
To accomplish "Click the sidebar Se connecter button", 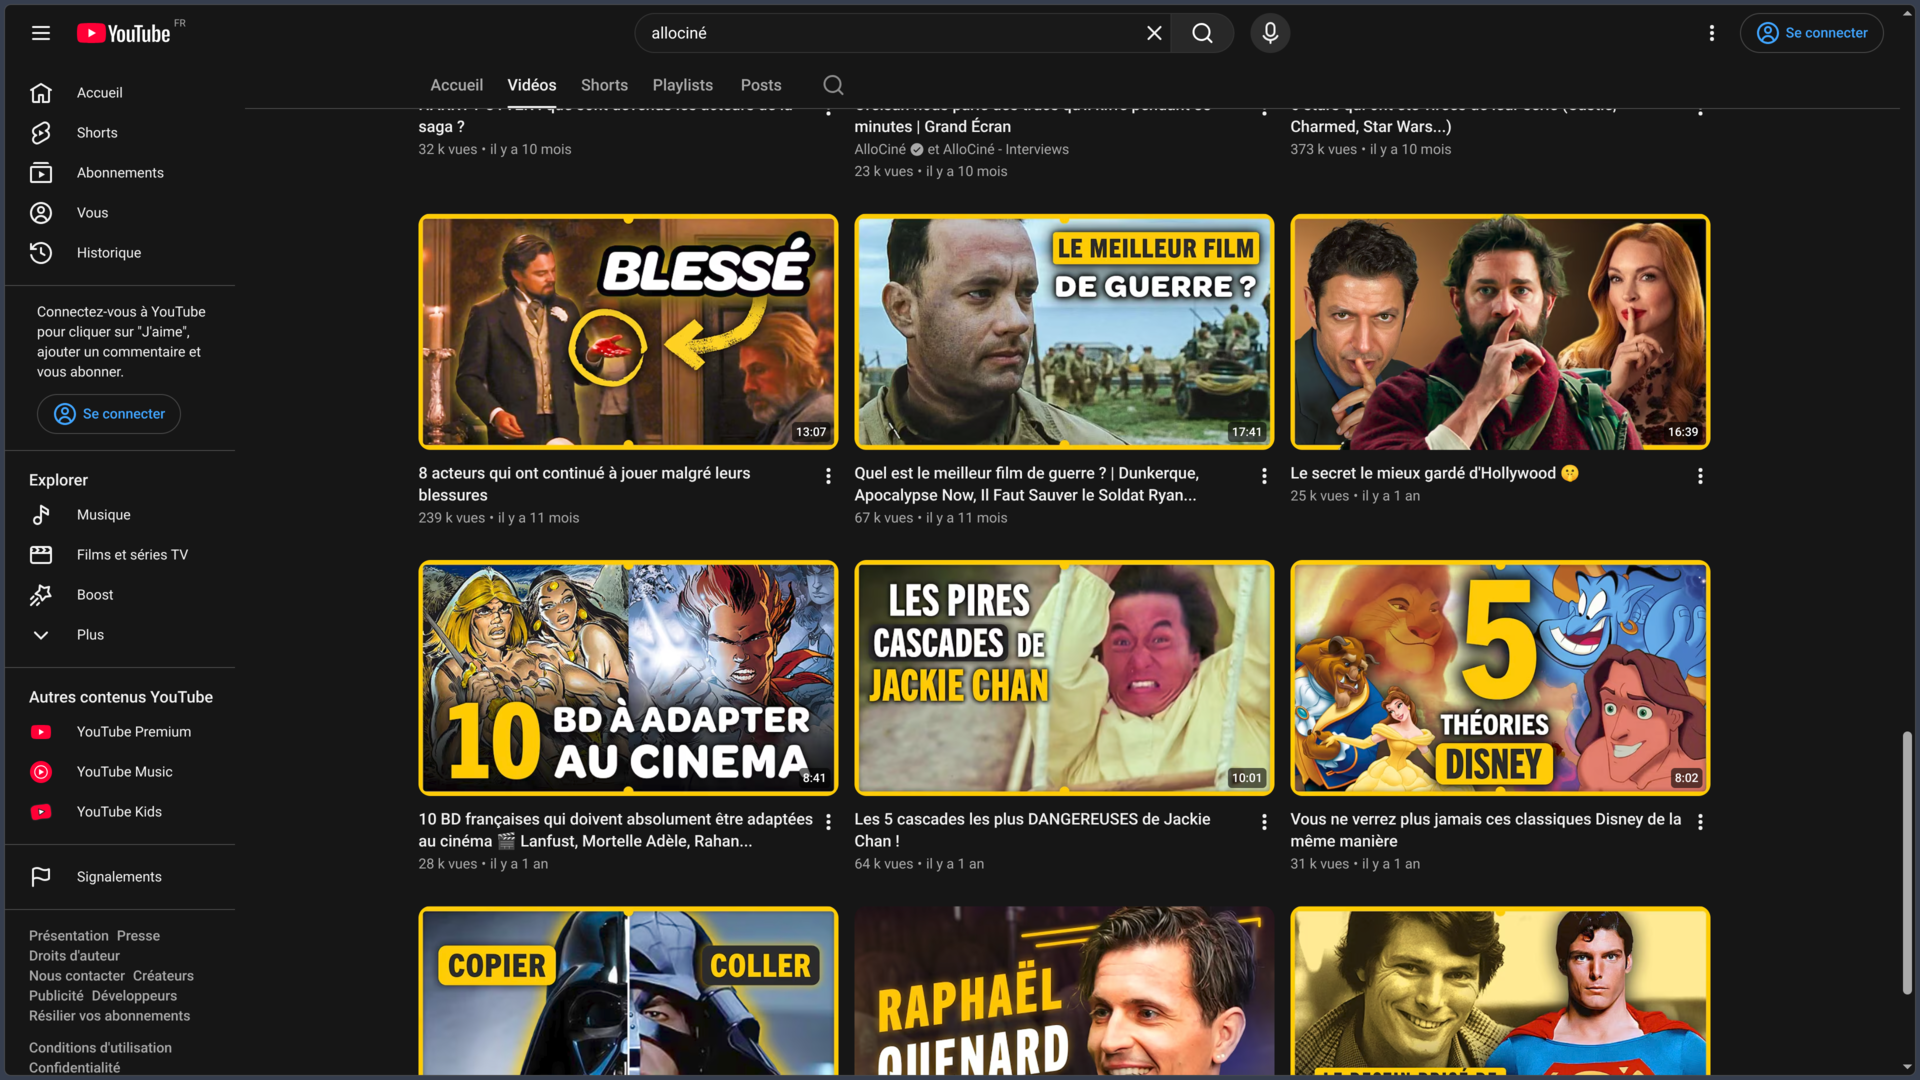I will tap(109, 414).
